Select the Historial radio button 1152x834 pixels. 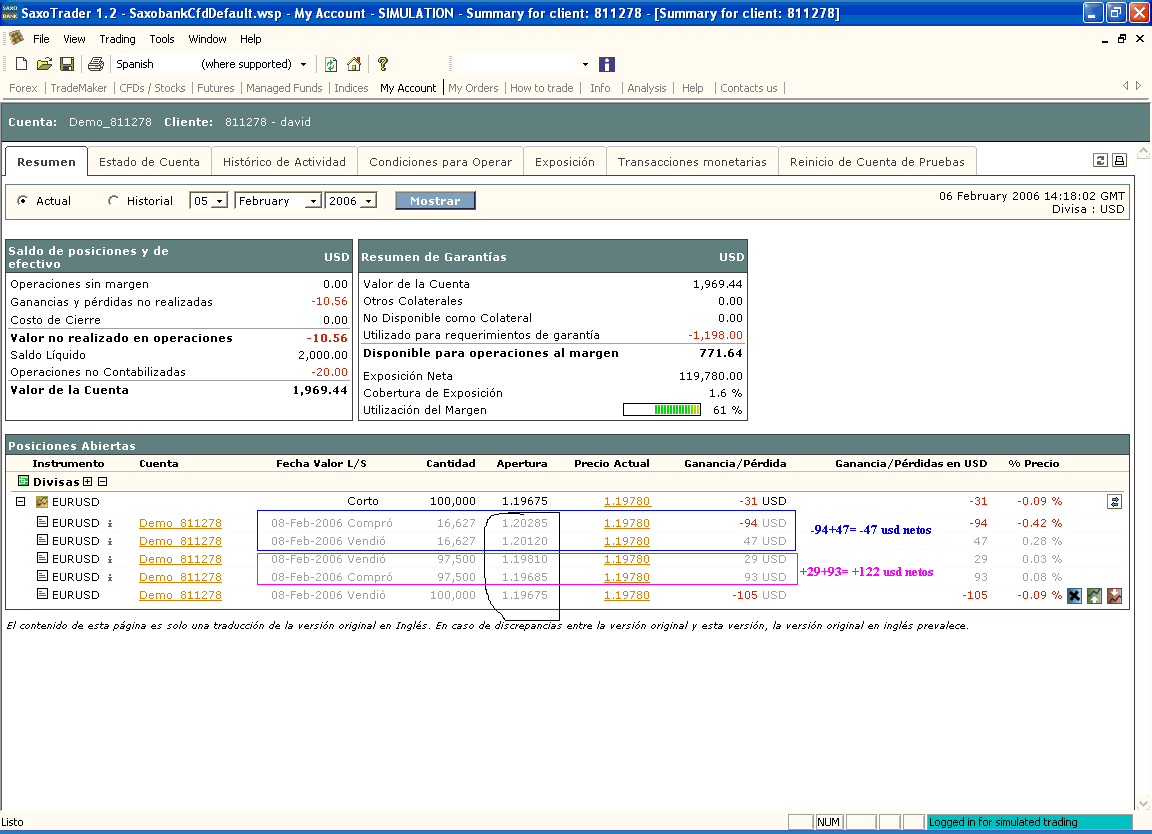pyautogui.click(x=113, y=200)
